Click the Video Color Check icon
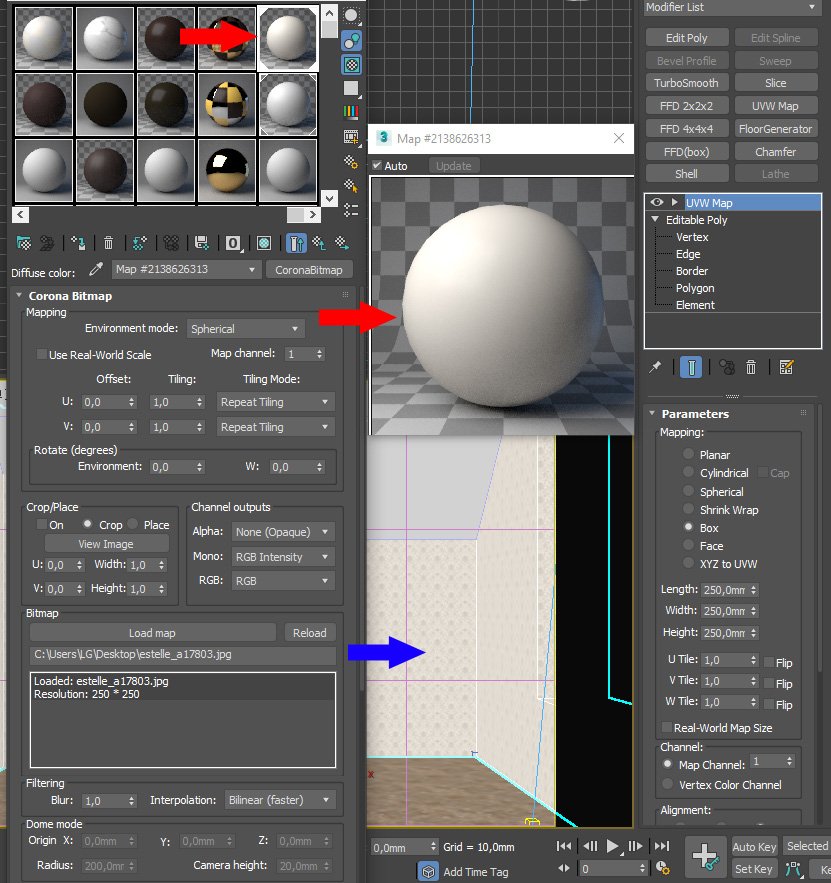Image resolution: width=831 pixels, height=883 pixels. pyautogui.click(x=351, y=112)
